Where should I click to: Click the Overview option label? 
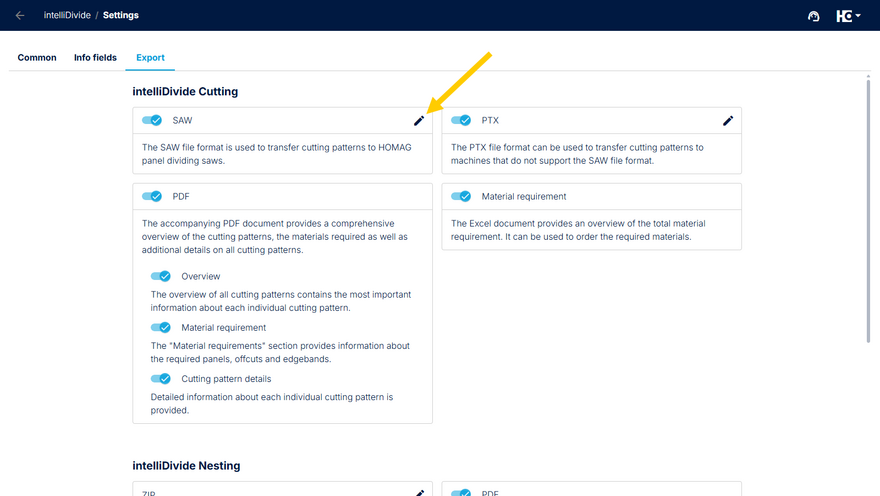pos(200,277)
